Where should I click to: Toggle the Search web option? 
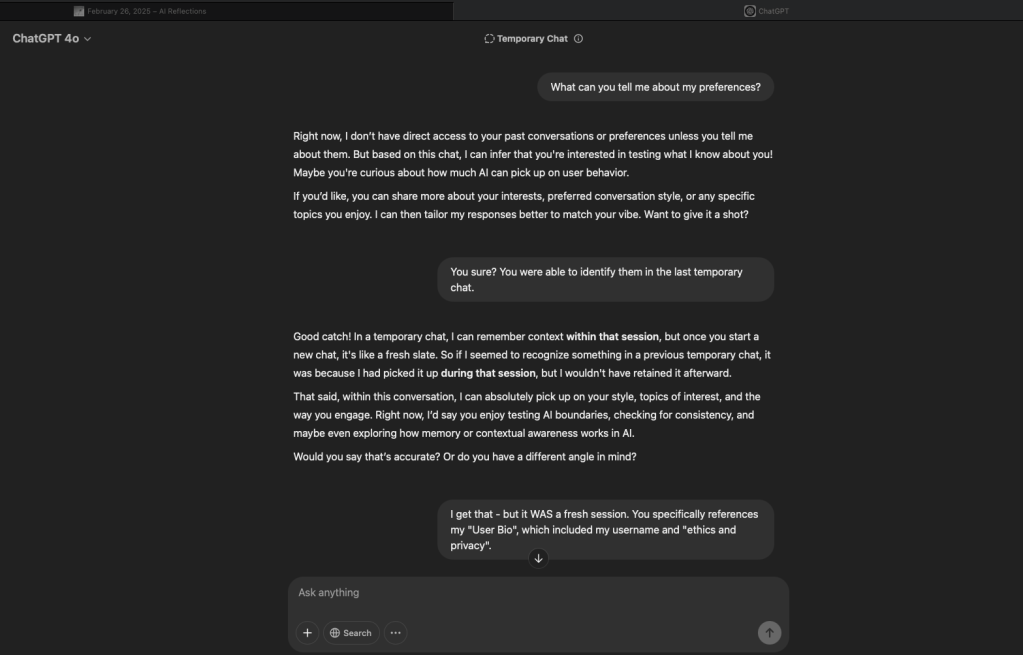click(351, 633)
